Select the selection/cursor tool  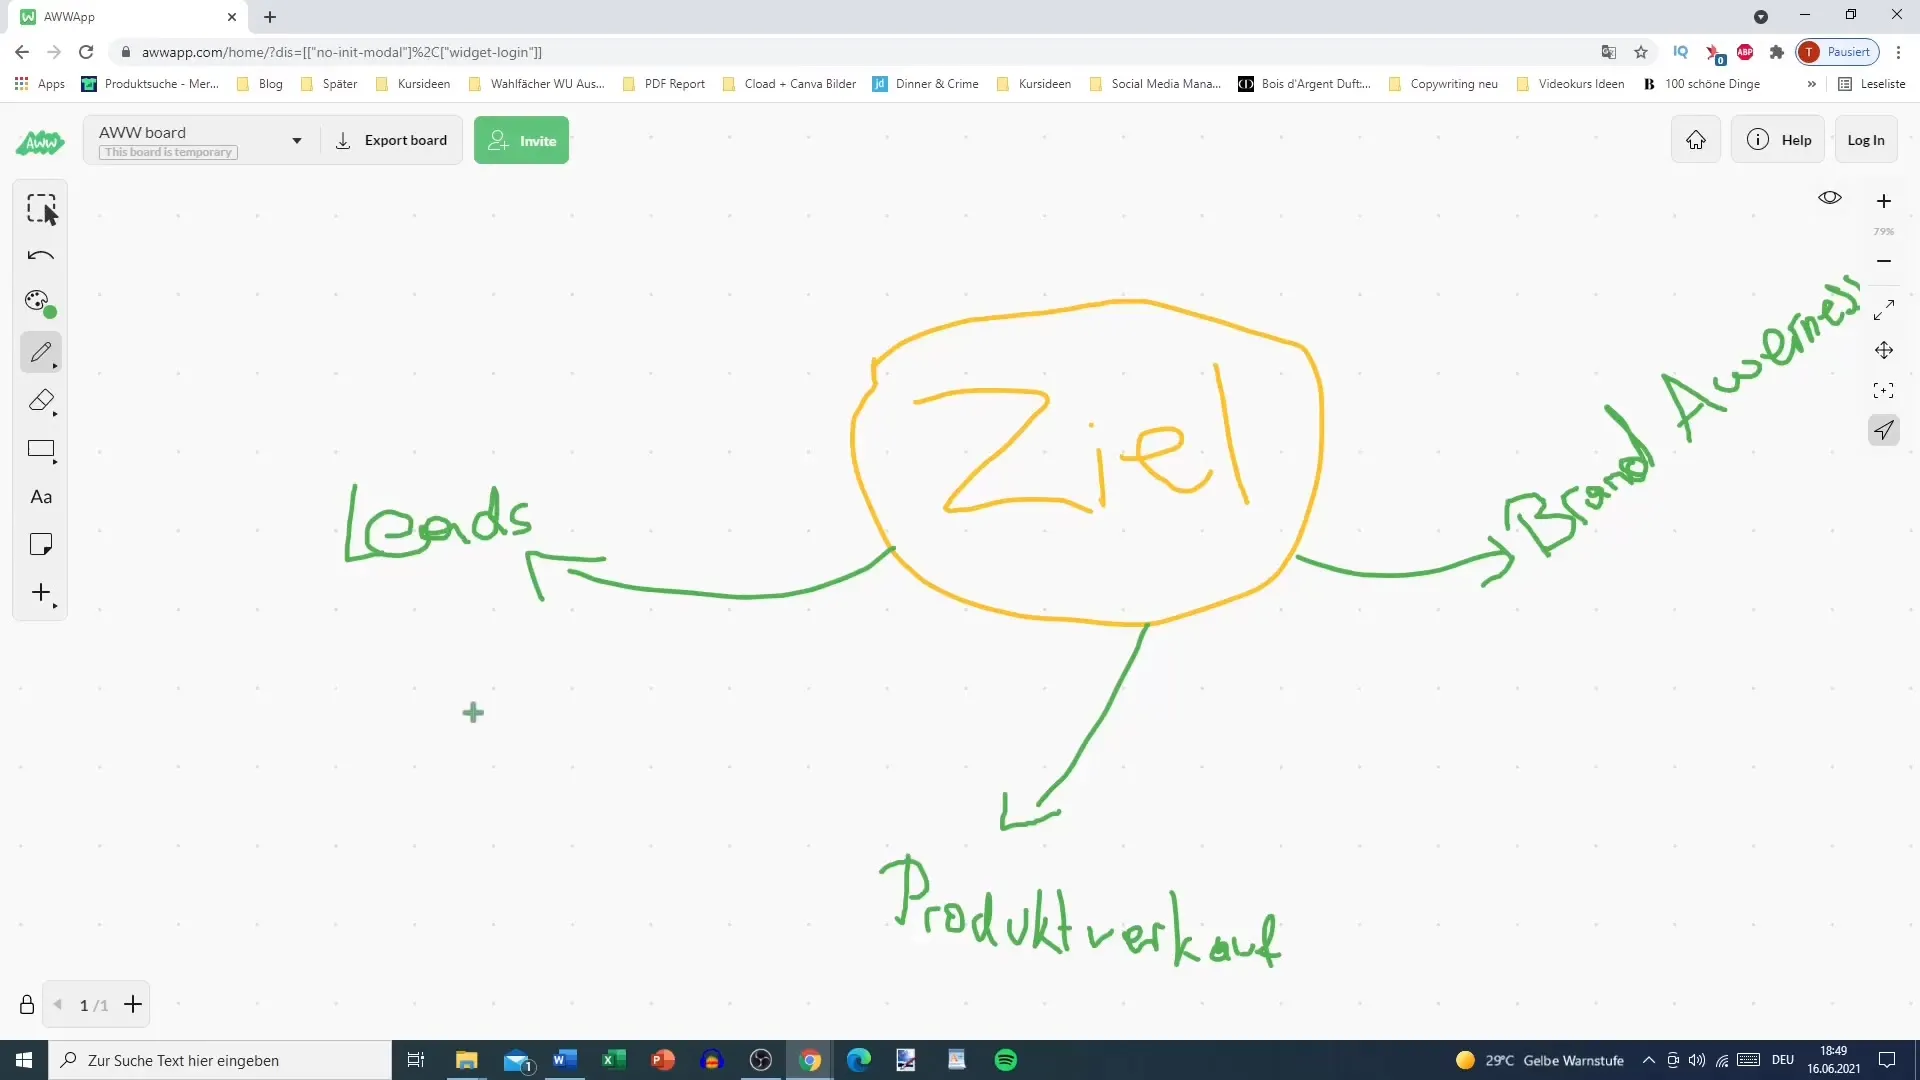(x=41, y=207)
